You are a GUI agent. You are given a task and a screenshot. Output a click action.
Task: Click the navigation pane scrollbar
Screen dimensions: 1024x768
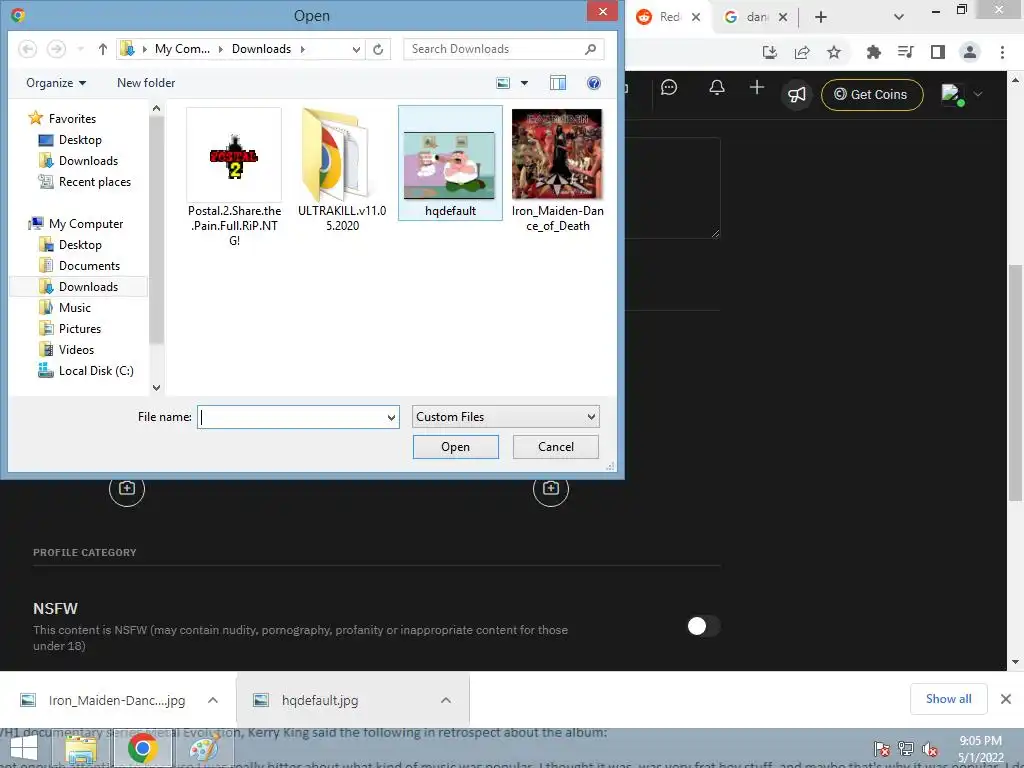[156, 229]
